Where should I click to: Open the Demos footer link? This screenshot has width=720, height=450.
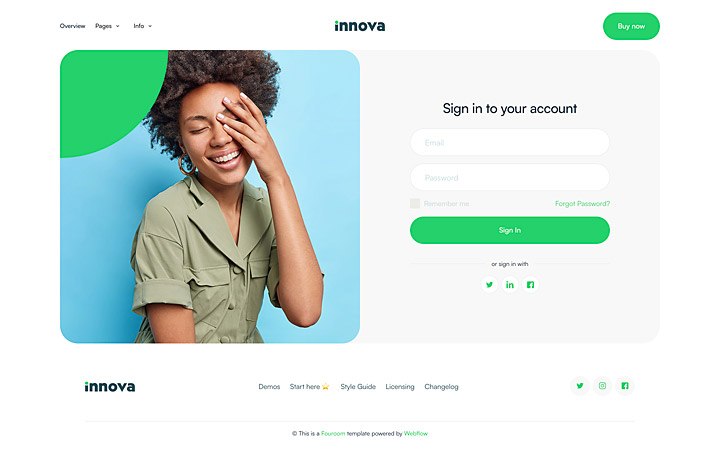point(269,387)
